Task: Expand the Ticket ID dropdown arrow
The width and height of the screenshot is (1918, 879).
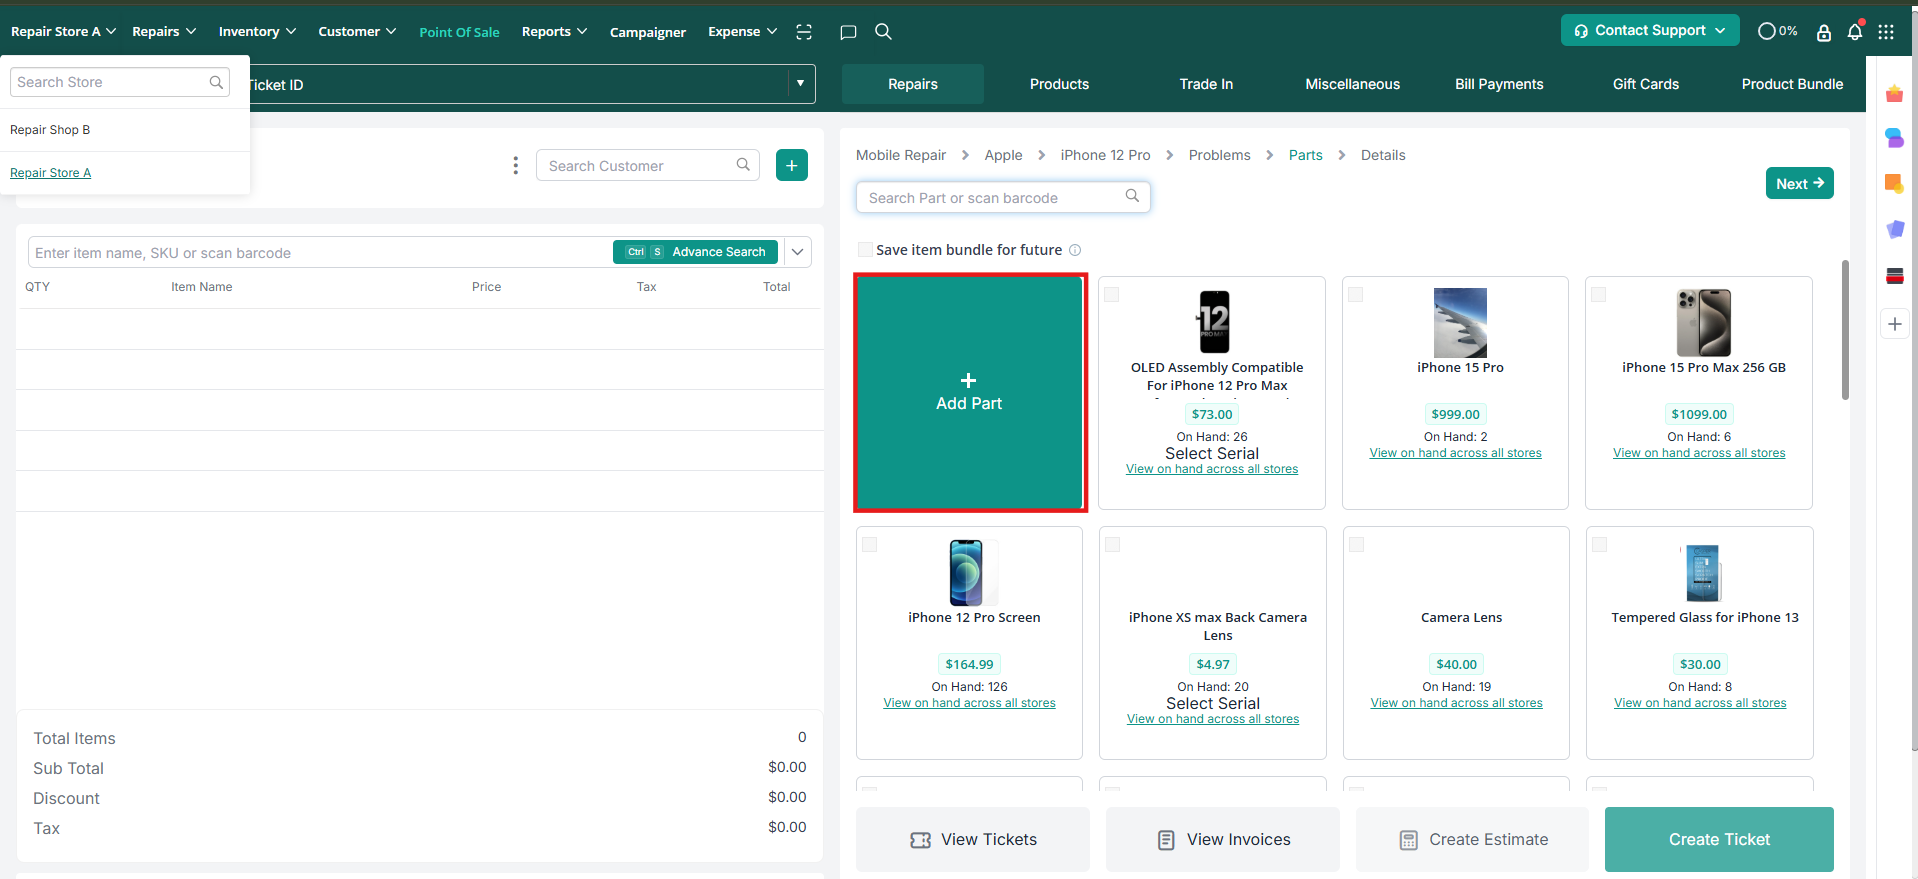Action: pyautogui.click(x=801, y=84)
